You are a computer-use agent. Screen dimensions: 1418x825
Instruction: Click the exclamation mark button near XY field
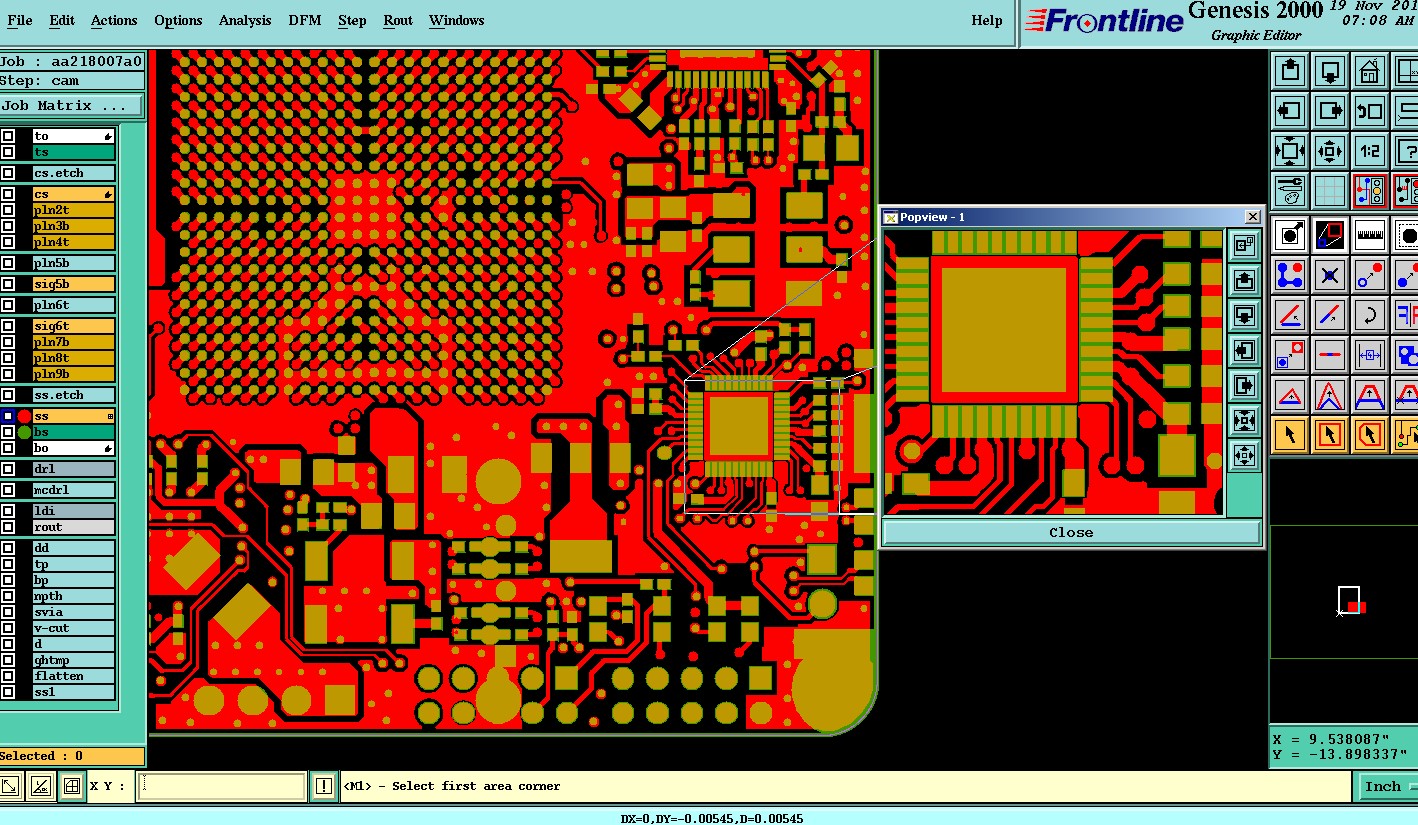tap(323, 786)
